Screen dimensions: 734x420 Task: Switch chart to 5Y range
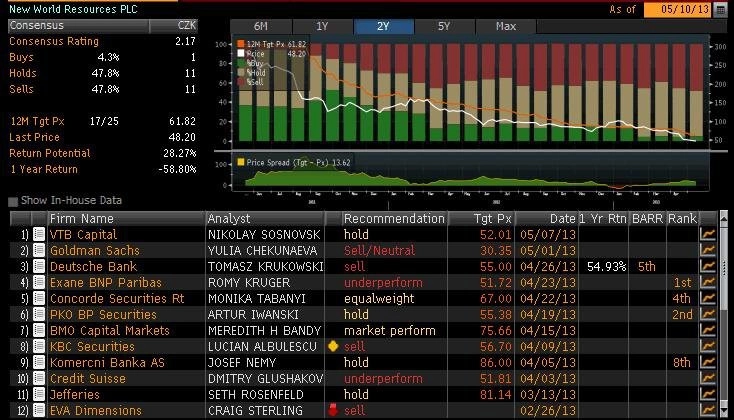pos(444,26)
